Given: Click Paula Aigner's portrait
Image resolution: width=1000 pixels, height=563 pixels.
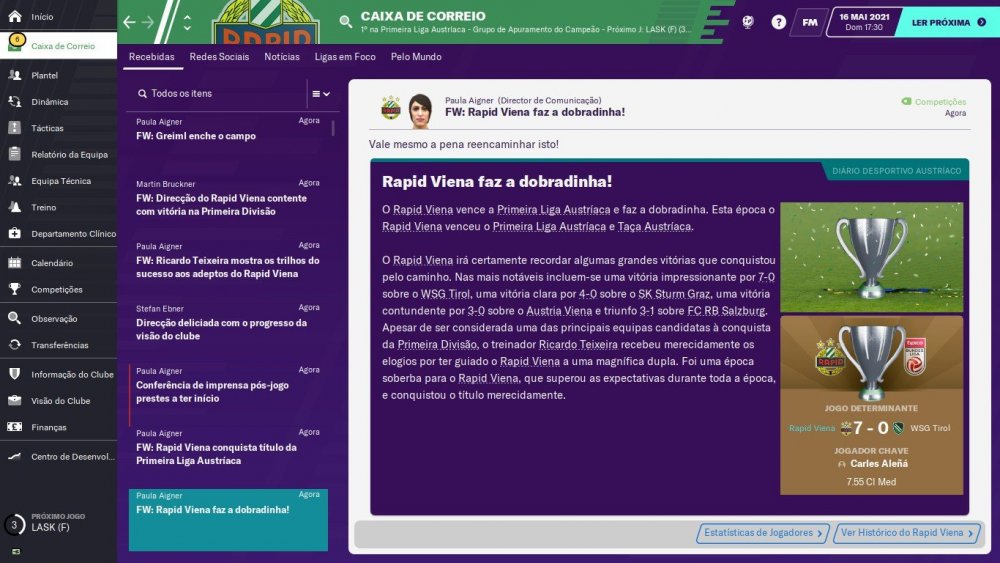Looking at the screenshot, I should (x=420, y=110).
